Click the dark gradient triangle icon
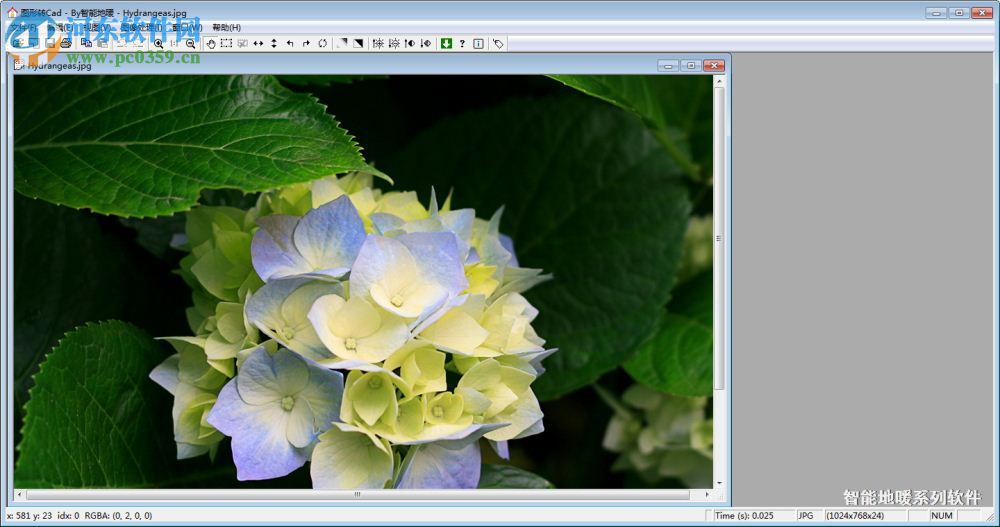 pos(358,43)
